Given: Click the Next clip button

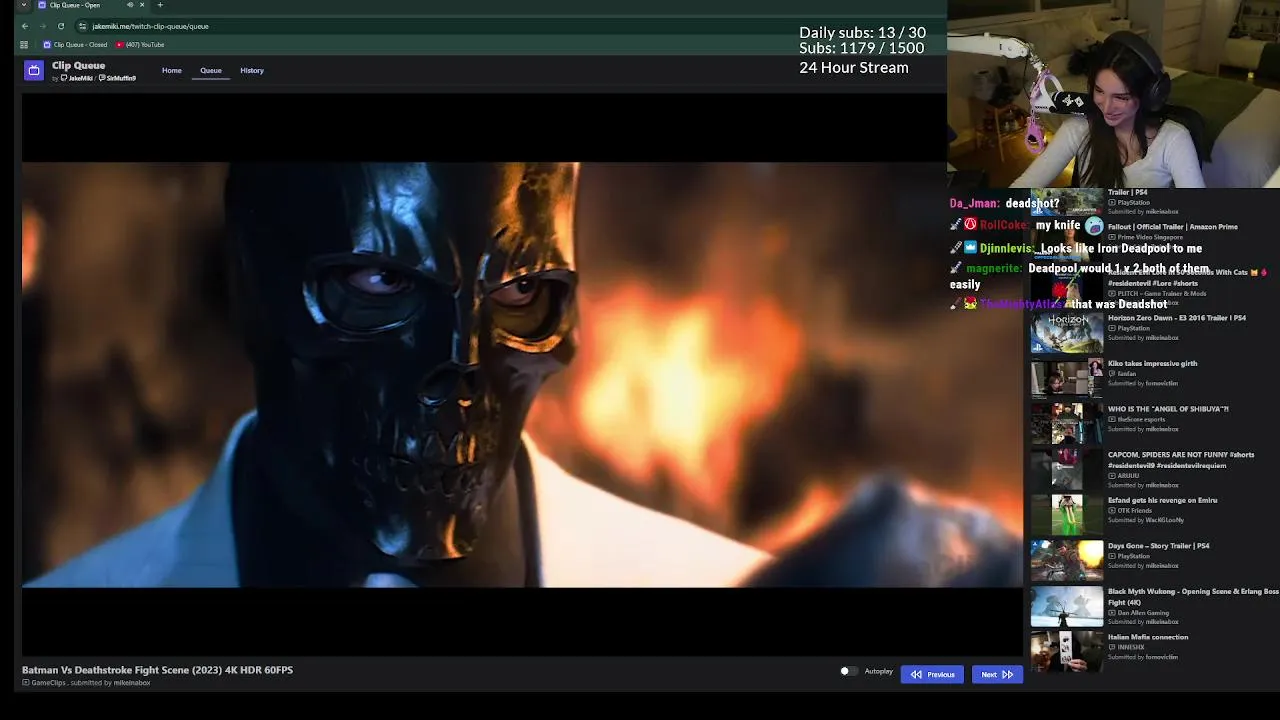Looking at the screenshot, I should point(997,674).
